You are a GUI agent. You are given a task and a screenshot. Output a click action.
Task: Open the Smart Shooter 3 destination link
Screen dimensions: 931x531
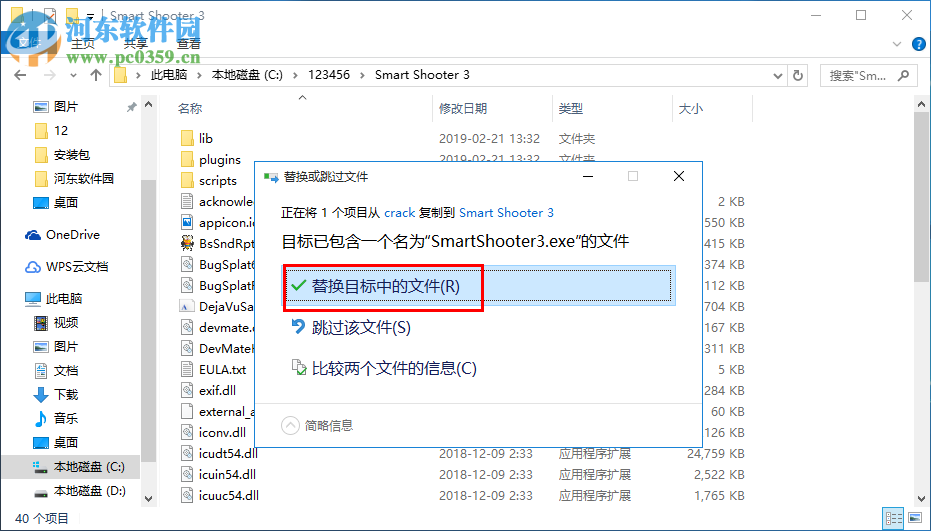[x=506, y=213]
